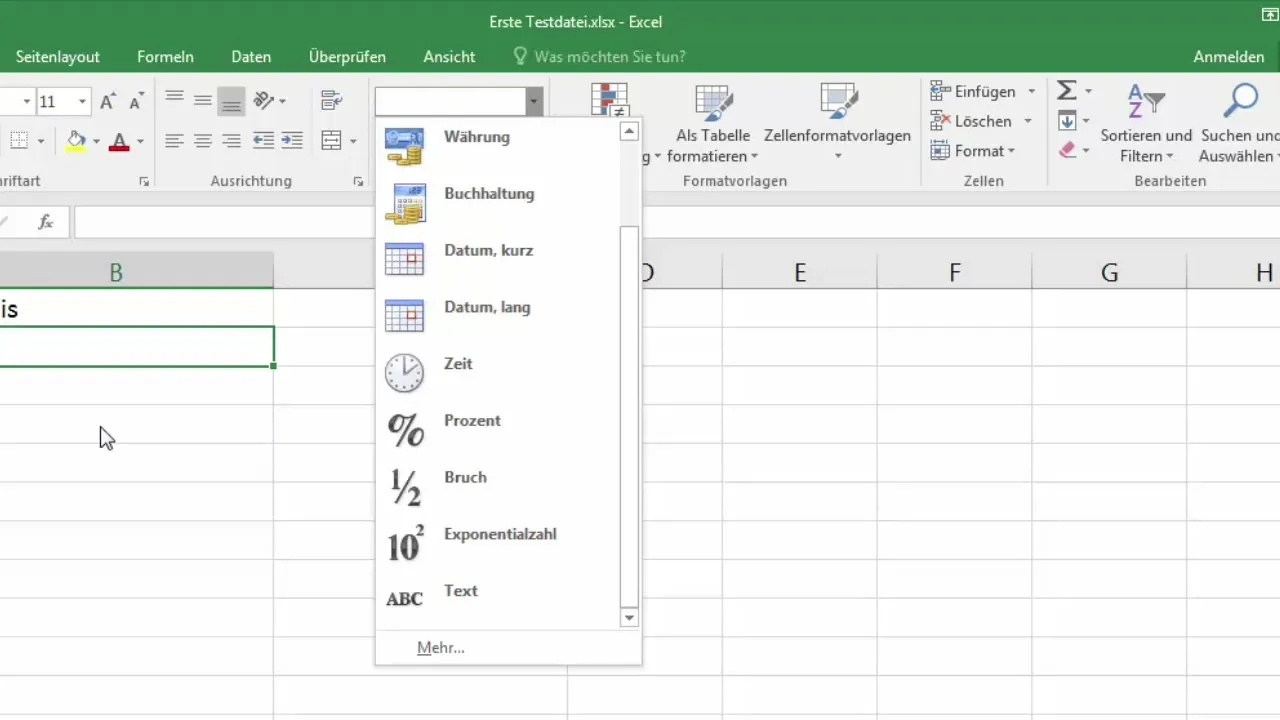Viewport: 1280px width, 720px height.
Task: Open Zellenformatvorlagen gallery
Action: [x=837, y=125]
